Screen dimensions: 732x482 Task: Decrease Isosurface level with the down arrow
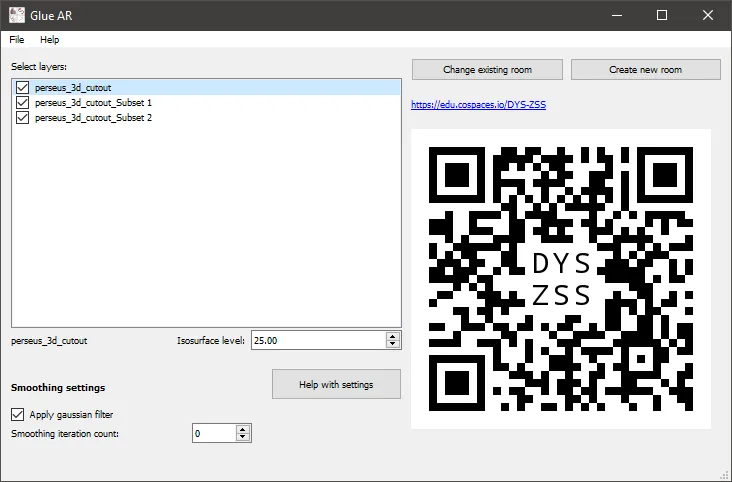pos(393,344)
